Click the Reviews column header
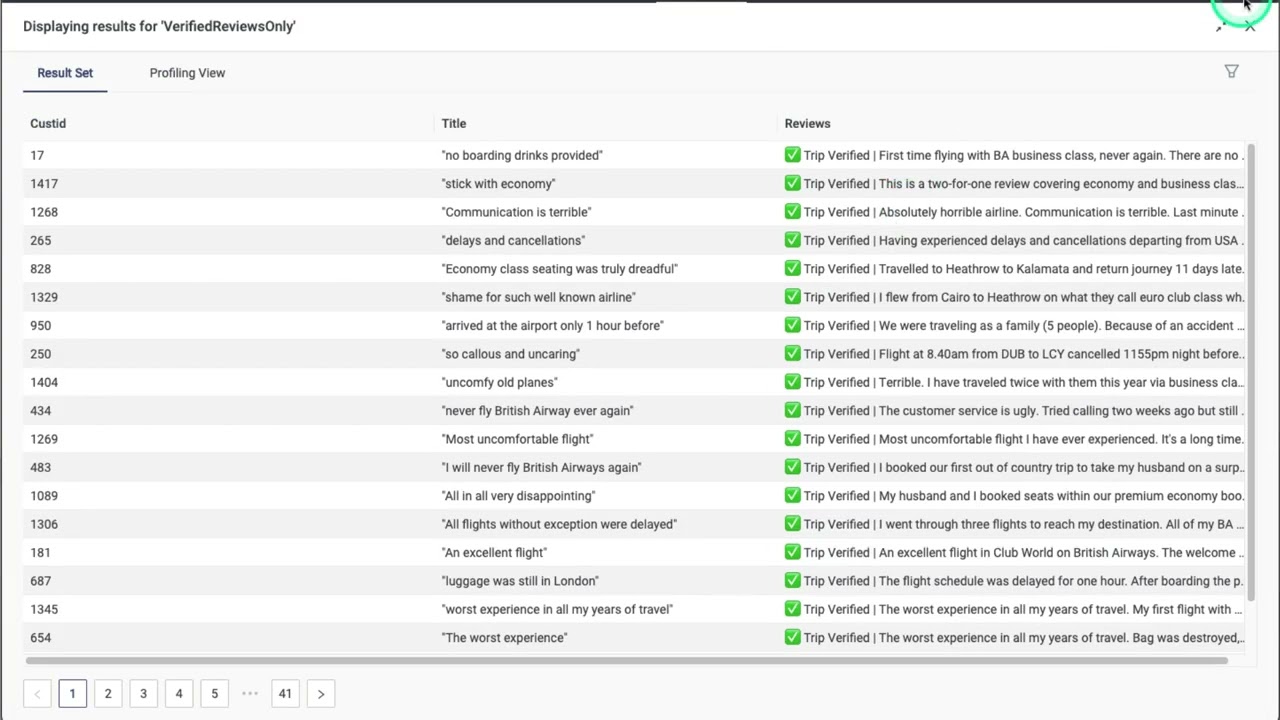The height and width of the screenshot is (720, 1280). (x=807, y=123)
